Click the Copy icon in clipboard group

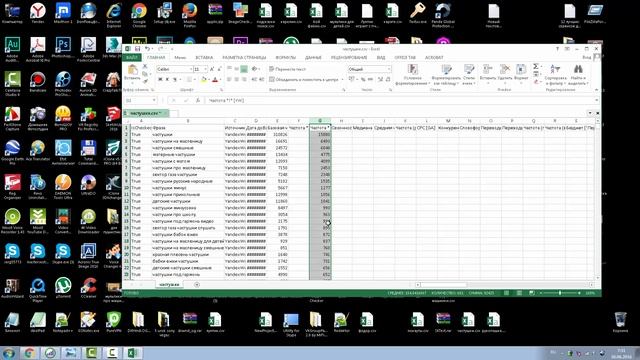click(x=145, y=73)
